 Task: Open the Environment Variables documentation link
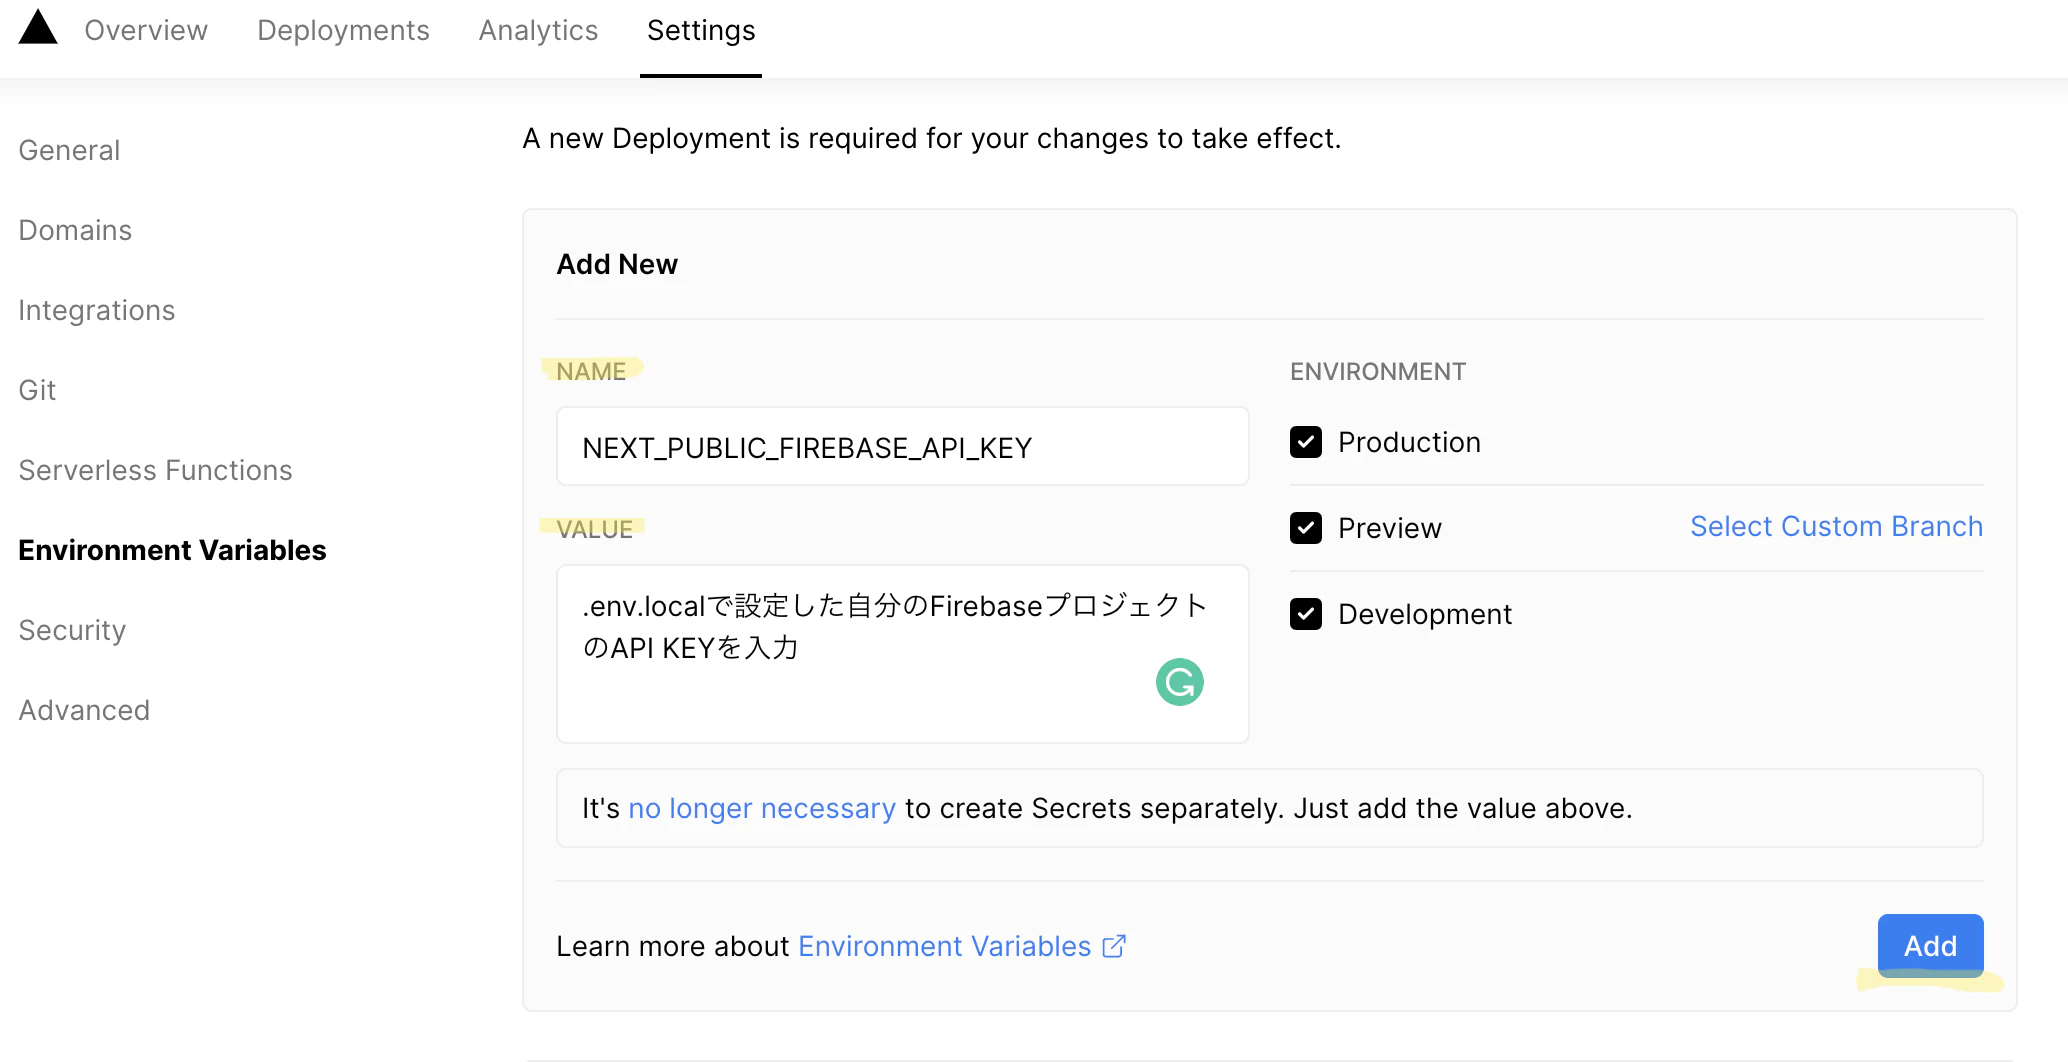point(944,946)
